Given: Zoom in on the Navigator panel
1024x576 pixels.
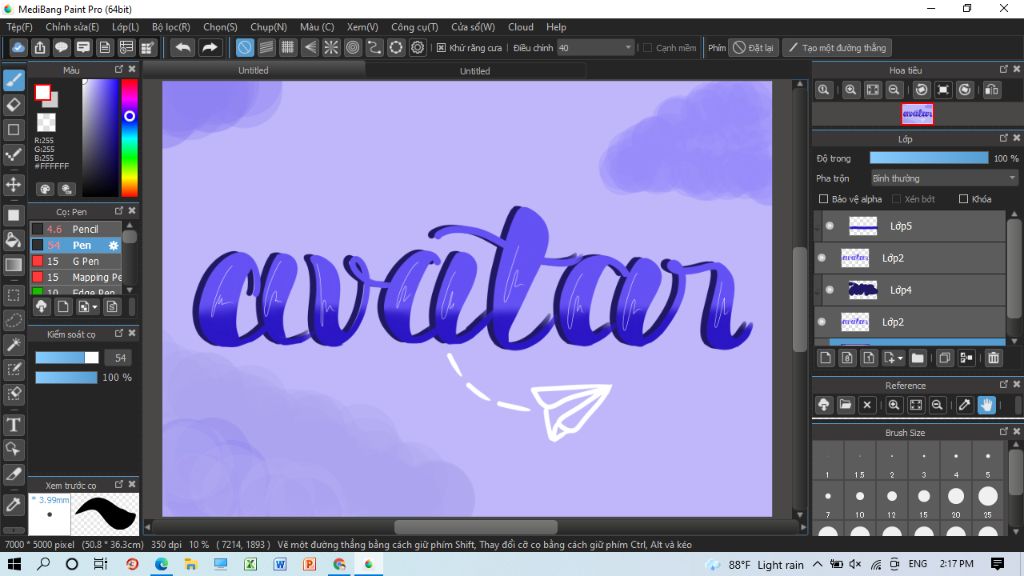Looking at the screenshot, I should [850, 90].
